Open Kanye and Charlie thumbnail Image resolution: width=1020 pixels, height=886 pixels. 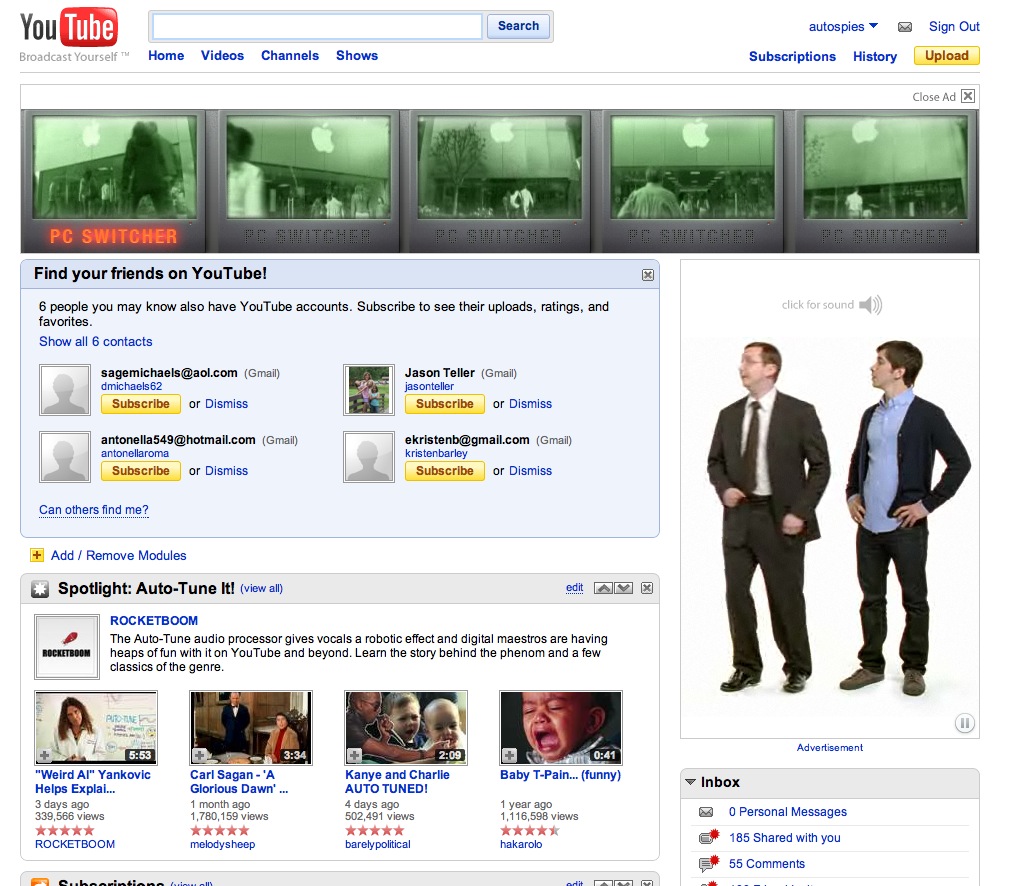pyautogui.click(x=406, y=727)
